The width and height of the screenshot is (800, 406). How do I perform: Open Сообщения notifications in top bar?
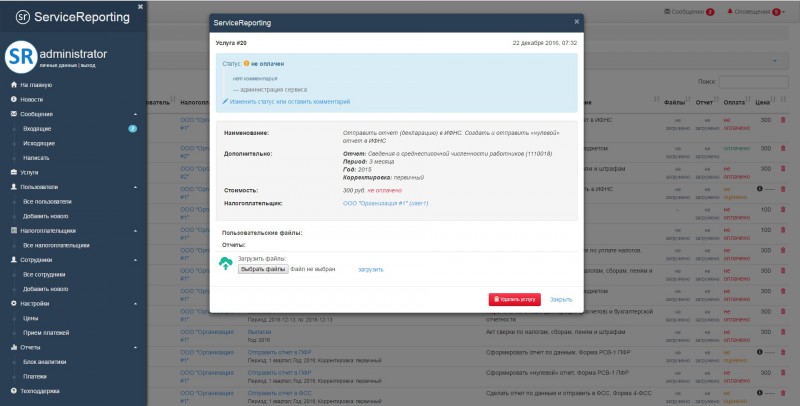(689, 12)
